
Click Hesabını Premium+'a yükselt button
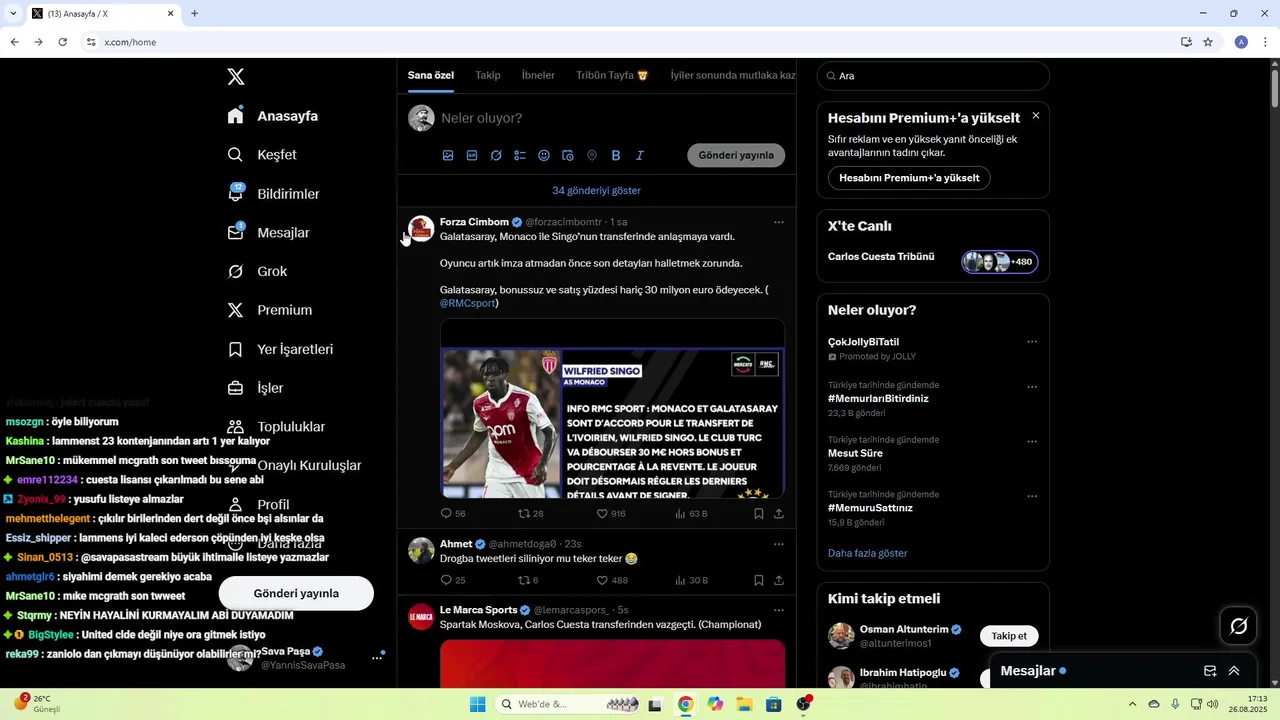tap(909, 178)
